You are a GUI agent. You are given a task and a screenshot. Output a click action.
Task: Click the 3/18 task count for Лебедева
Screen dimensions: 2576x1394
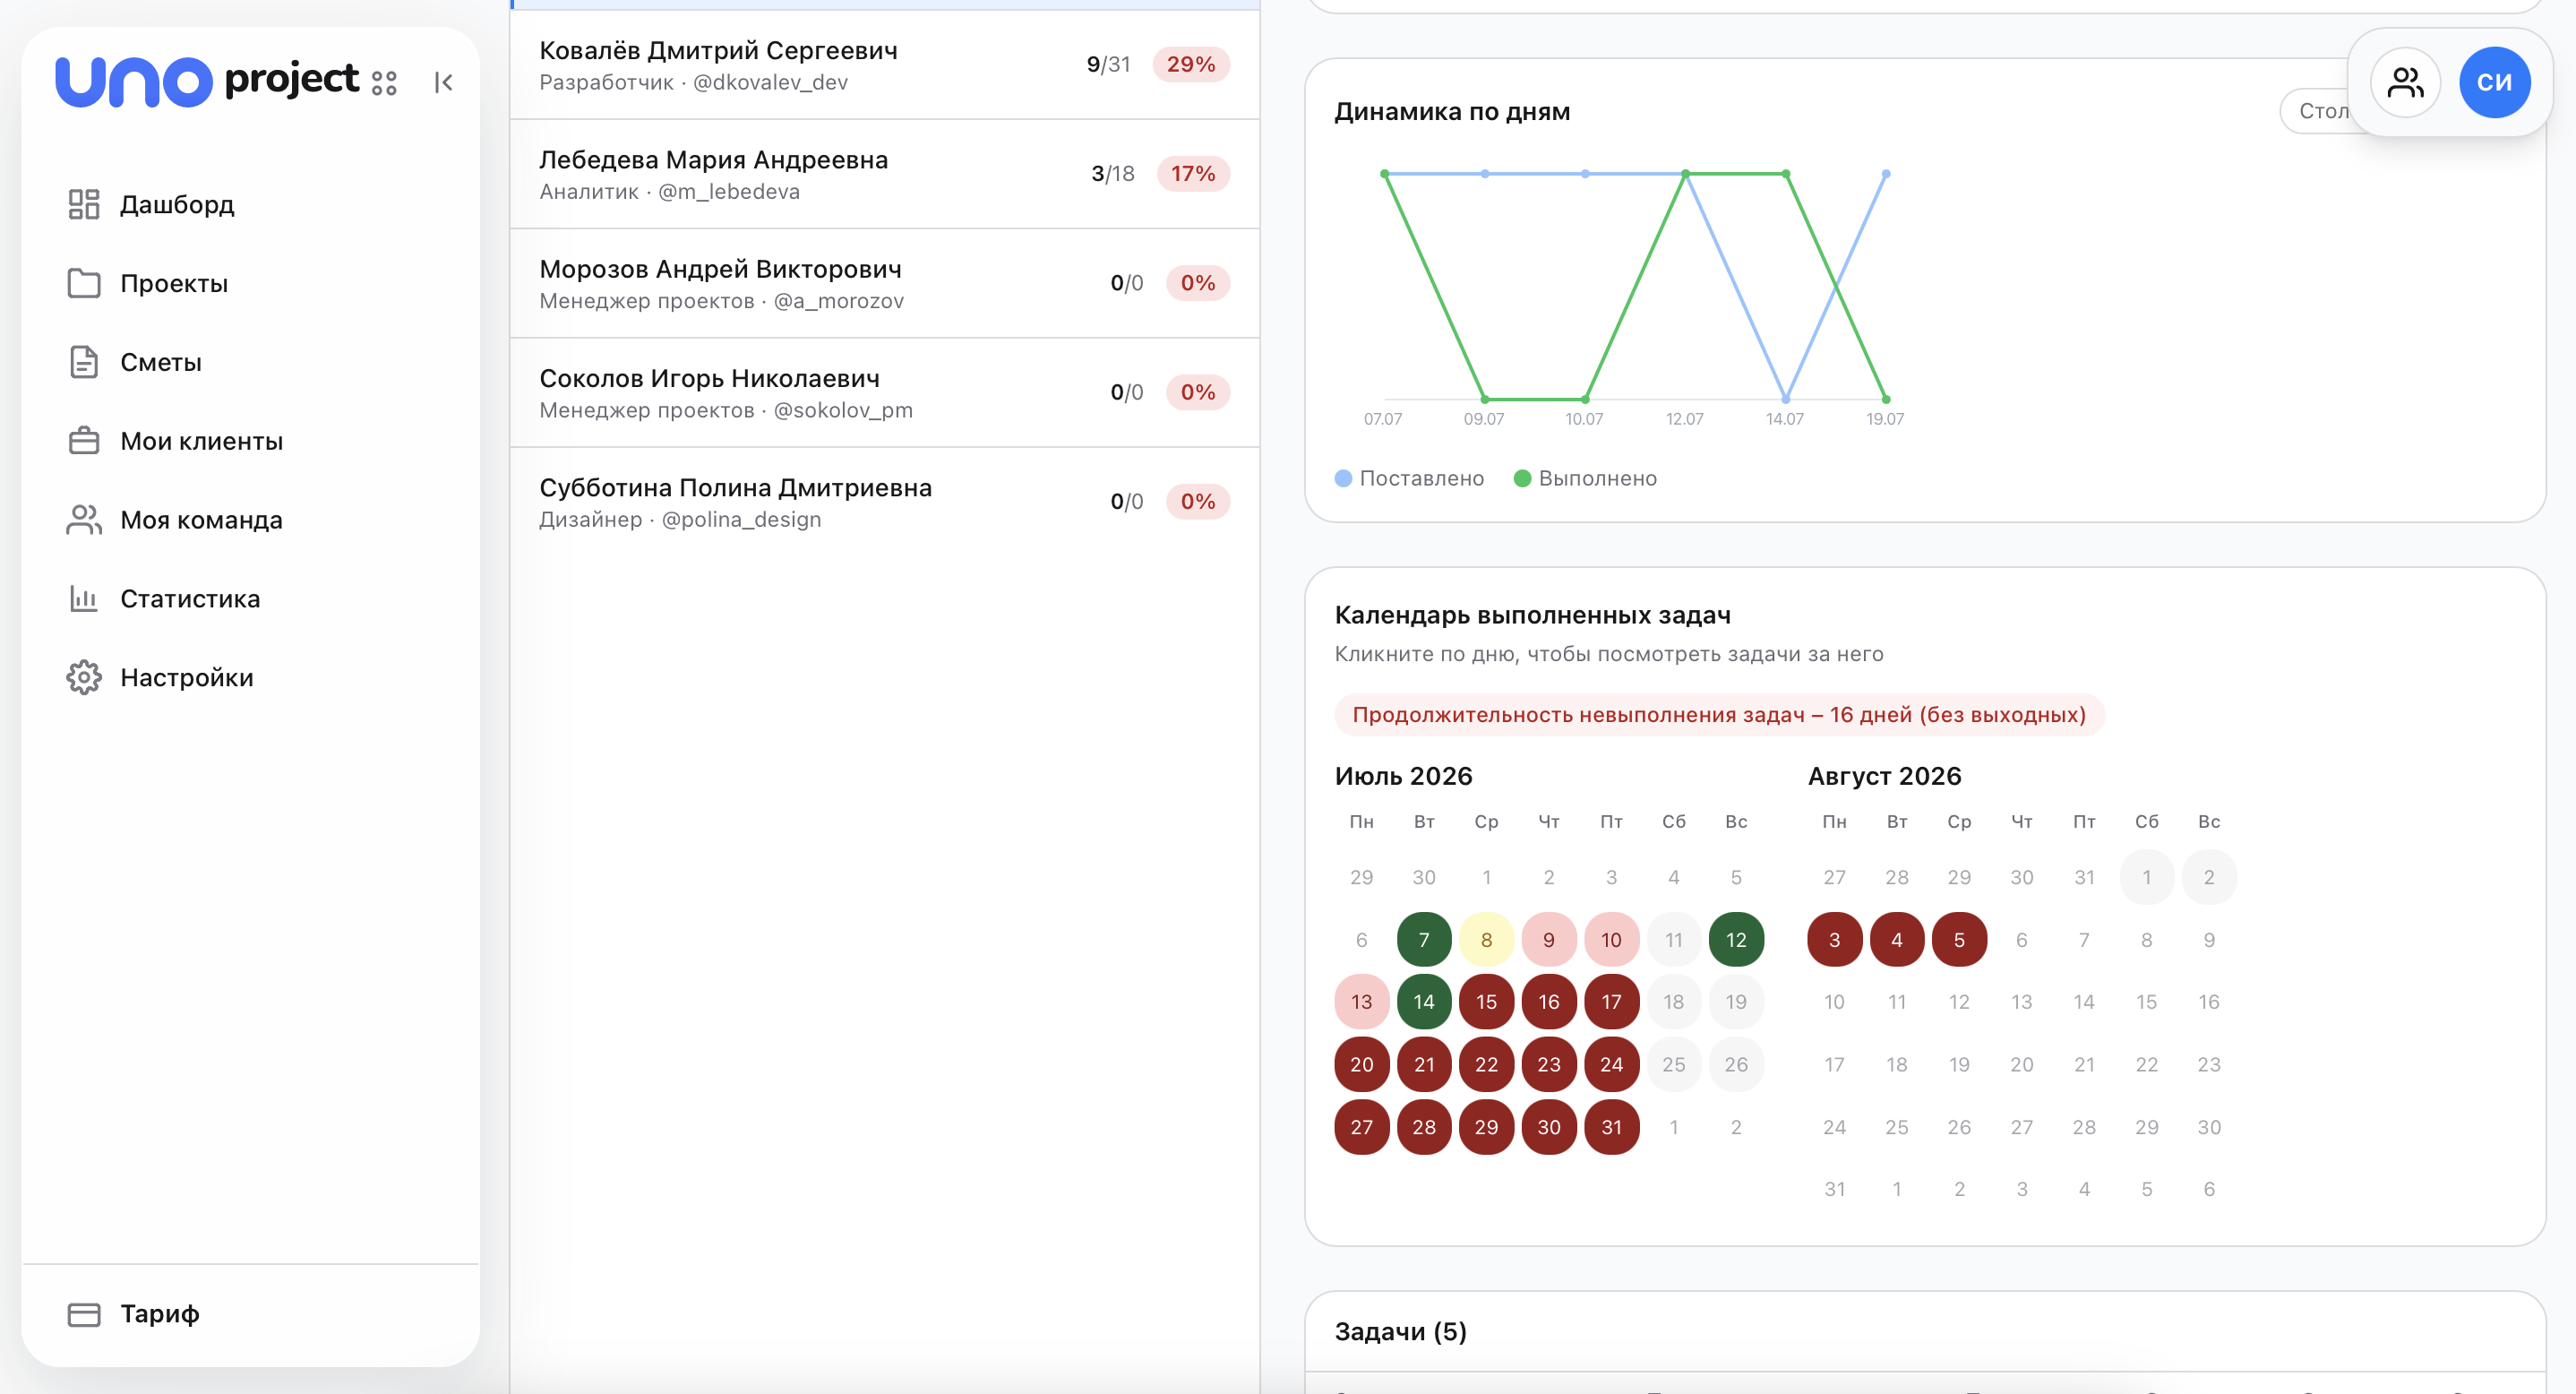(1113, 173)
